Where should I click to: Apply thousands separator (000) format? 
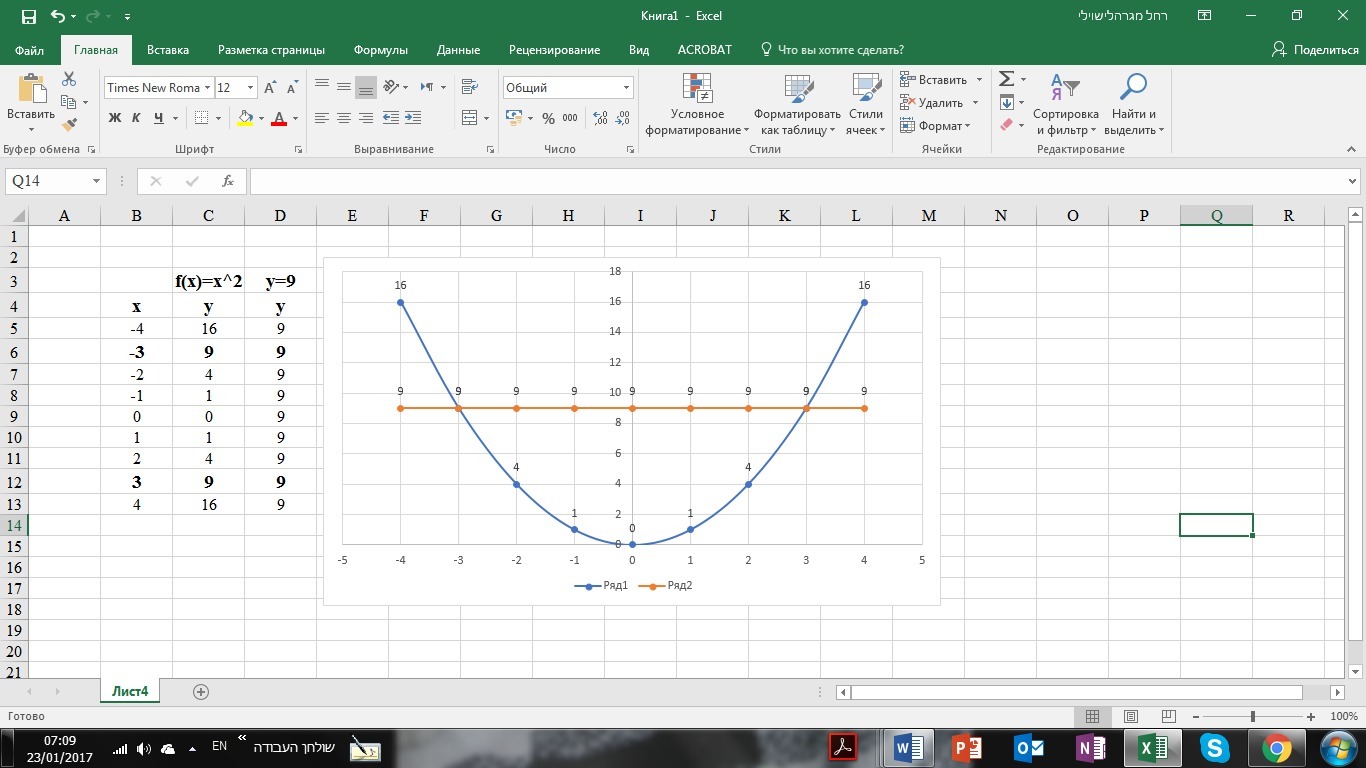pos(570,118)
